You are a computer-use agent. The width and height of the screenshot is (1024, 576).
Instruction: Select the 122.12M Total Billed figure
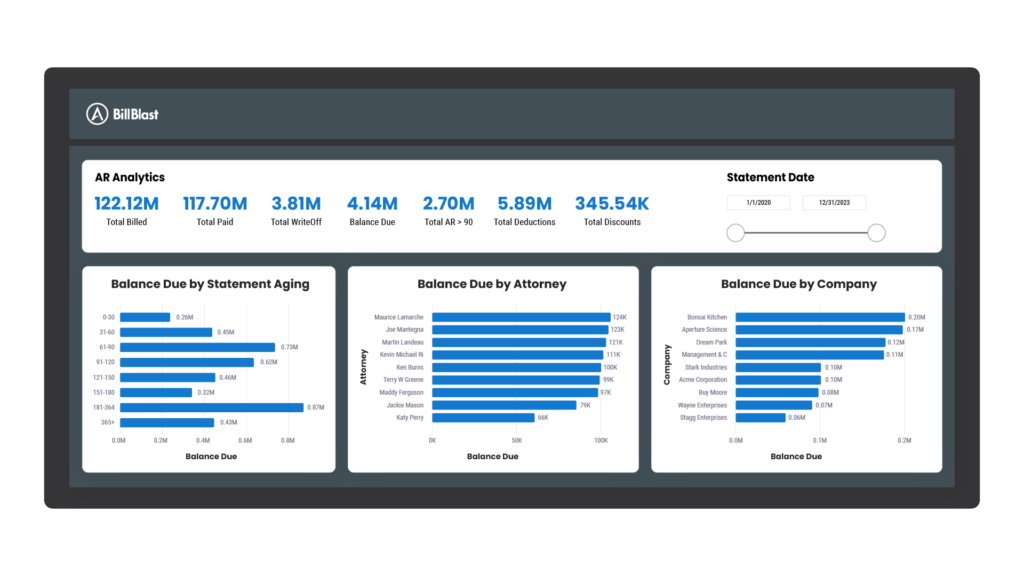[x=127, y=204]
